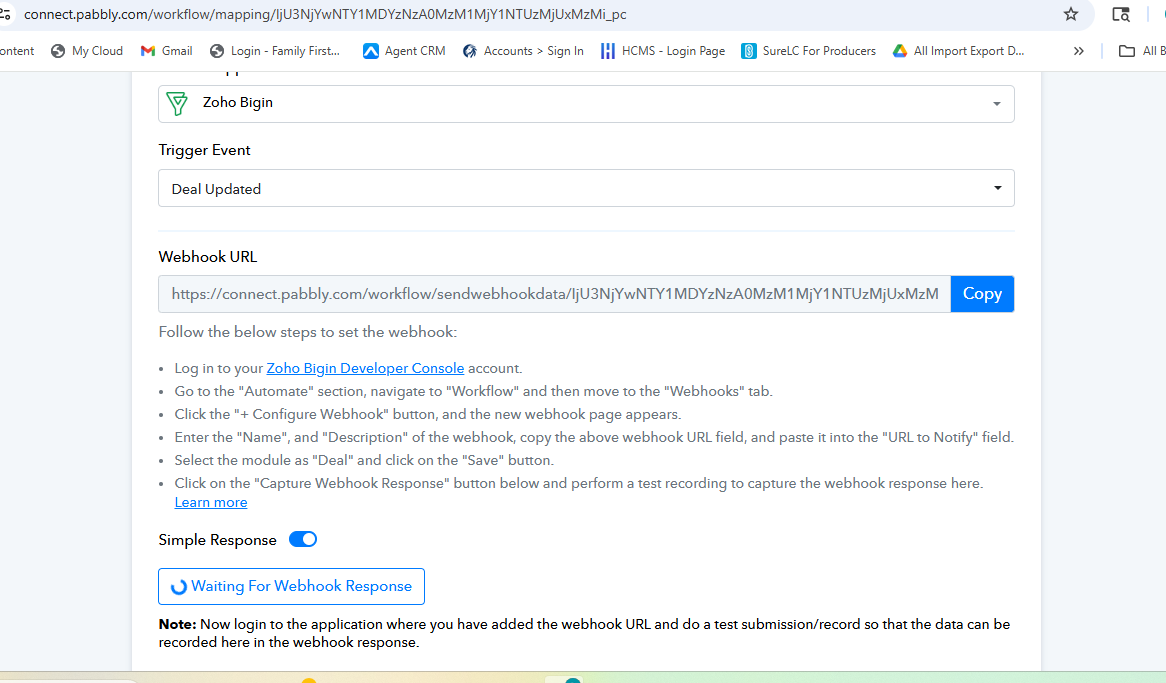1166x683 pixels.
Task: Open the All Bookmarks folder icon
Action: 1127,51
